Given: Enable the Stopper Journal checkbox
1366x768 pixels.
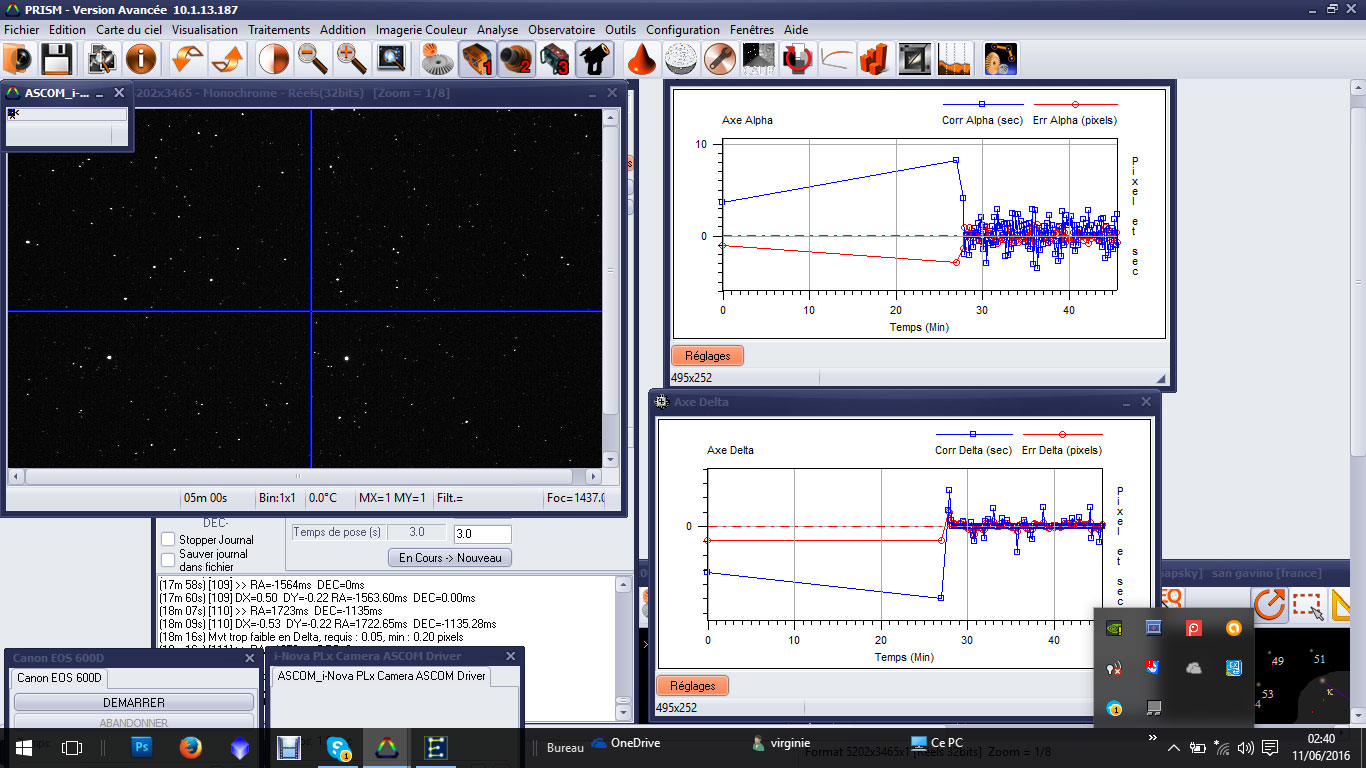Looking at the screenshot, I should [168, 540].
